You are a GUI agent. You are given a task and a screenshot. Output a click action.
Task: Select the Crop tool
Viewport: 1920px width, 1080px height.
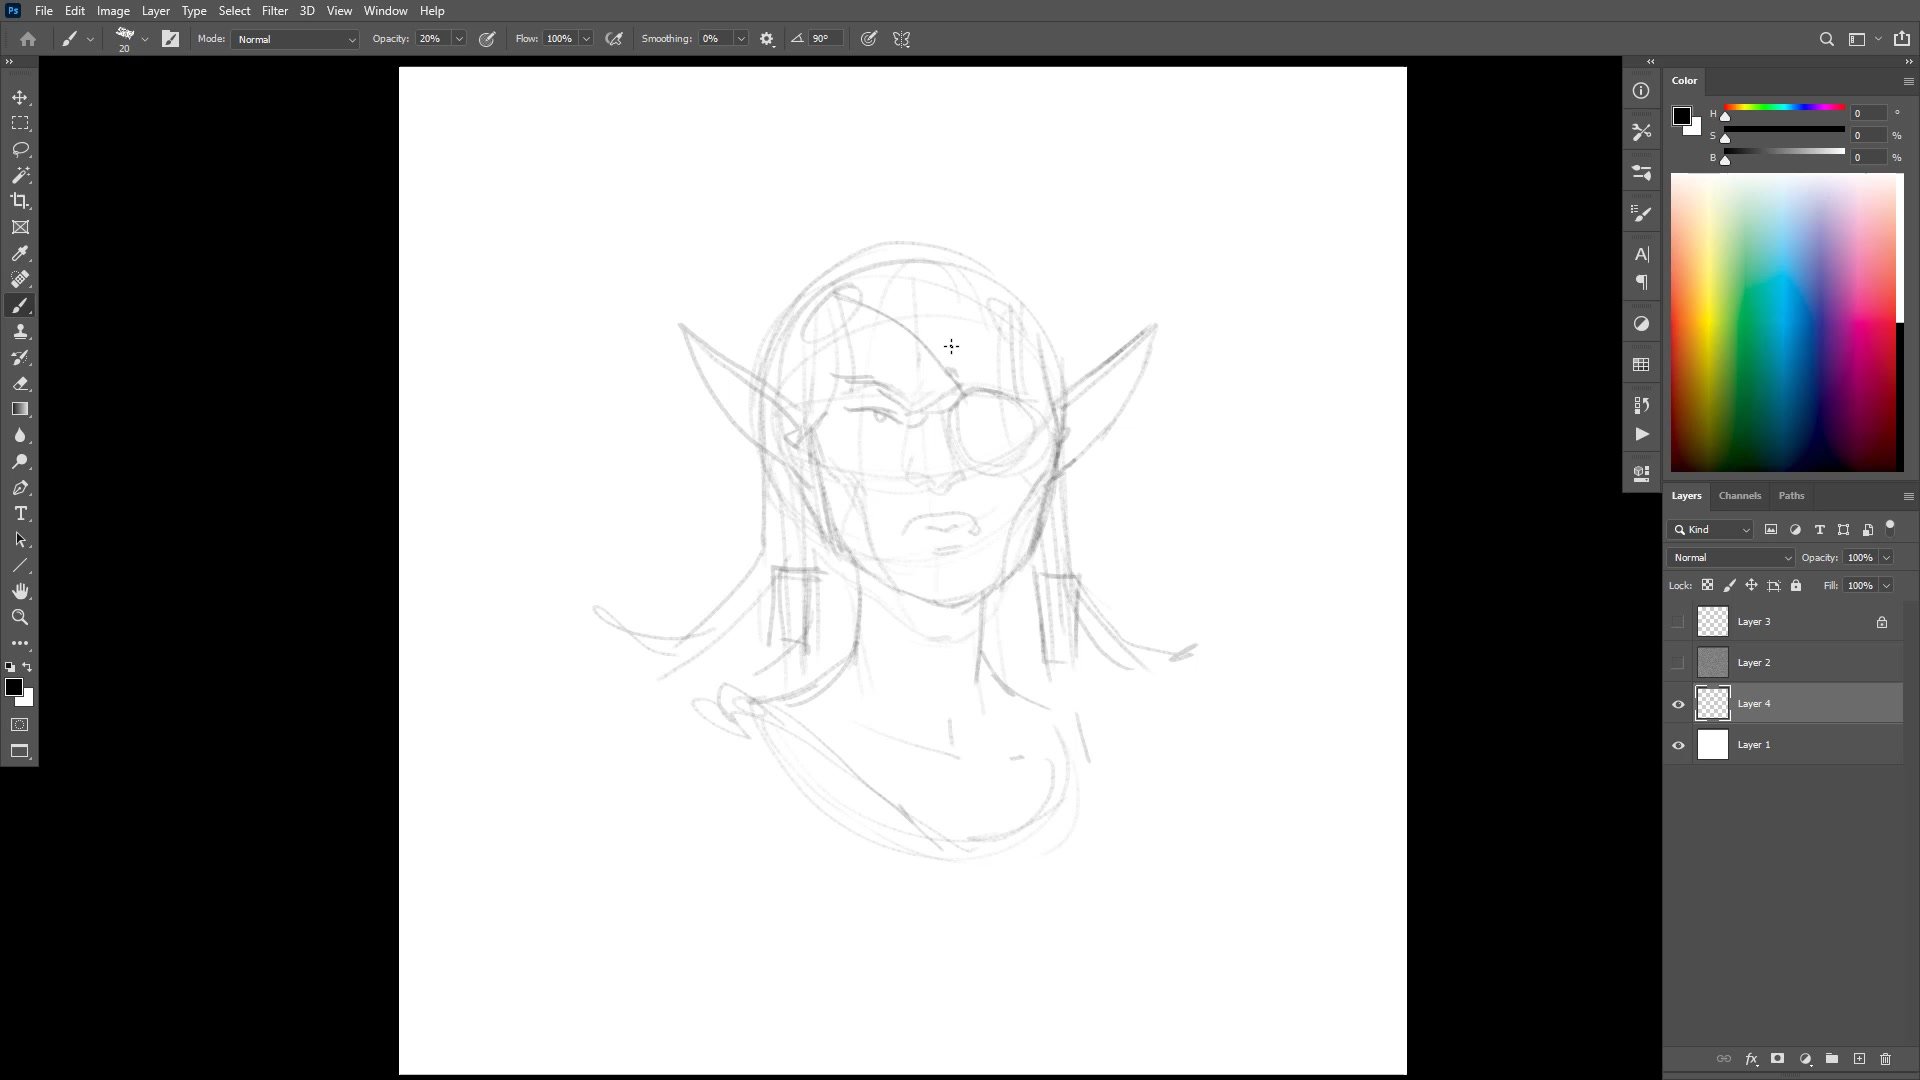[20, 201]
